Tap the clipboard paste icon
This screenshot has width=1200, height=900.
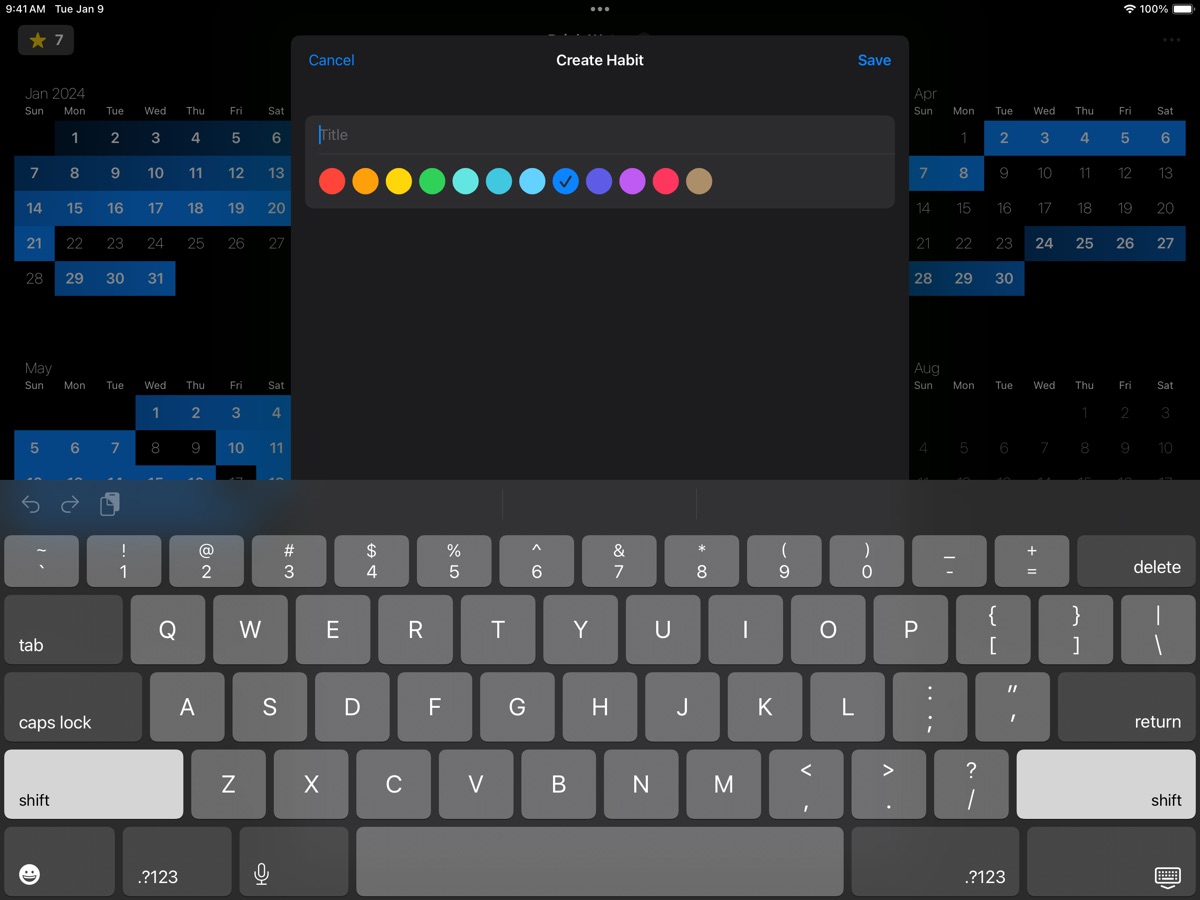110,504
